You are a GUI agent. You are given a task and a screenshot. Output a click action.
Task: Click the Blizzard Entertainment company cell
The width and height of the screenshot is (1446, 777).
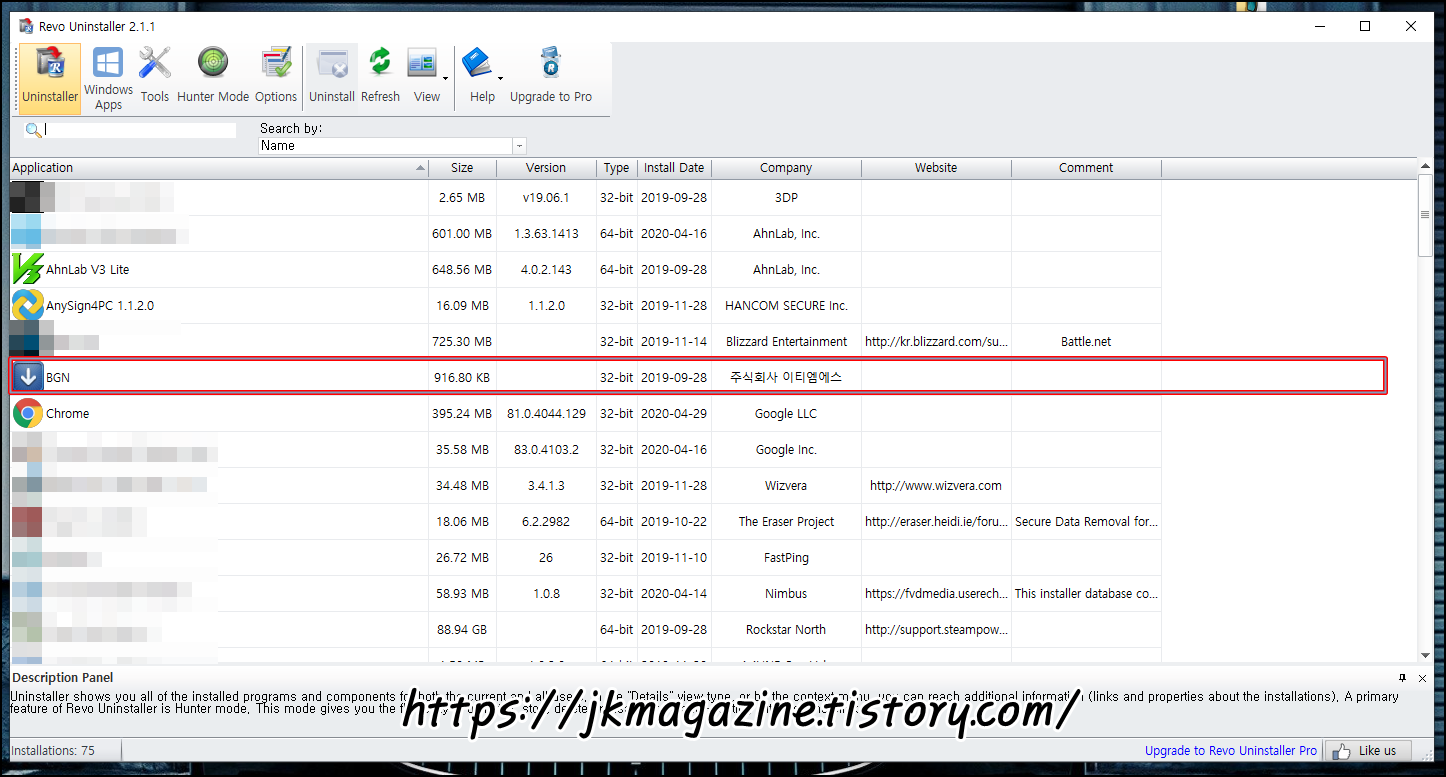point(786,341)
